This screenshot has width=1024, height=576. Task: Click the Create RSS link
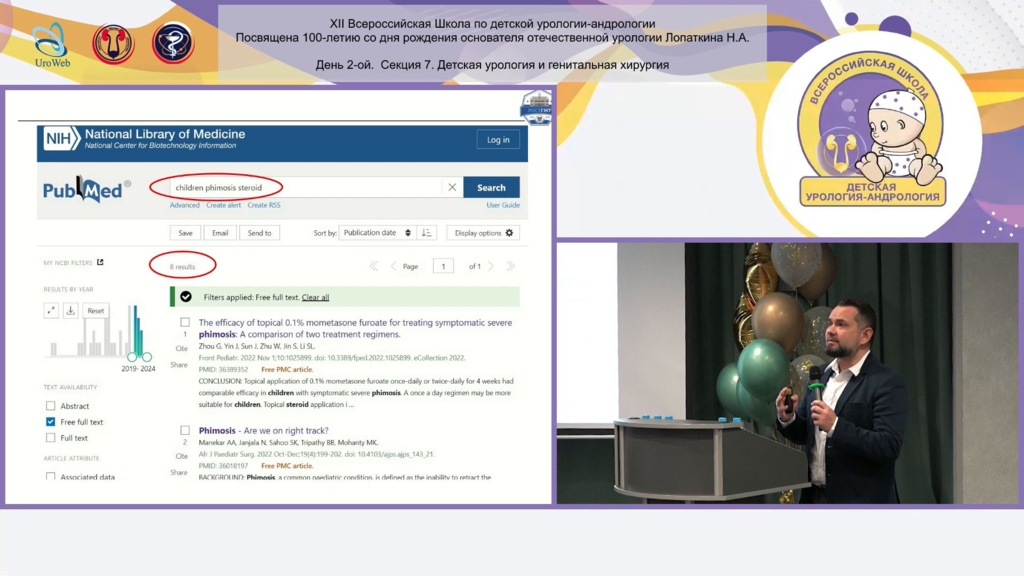(x=264, y=205)
